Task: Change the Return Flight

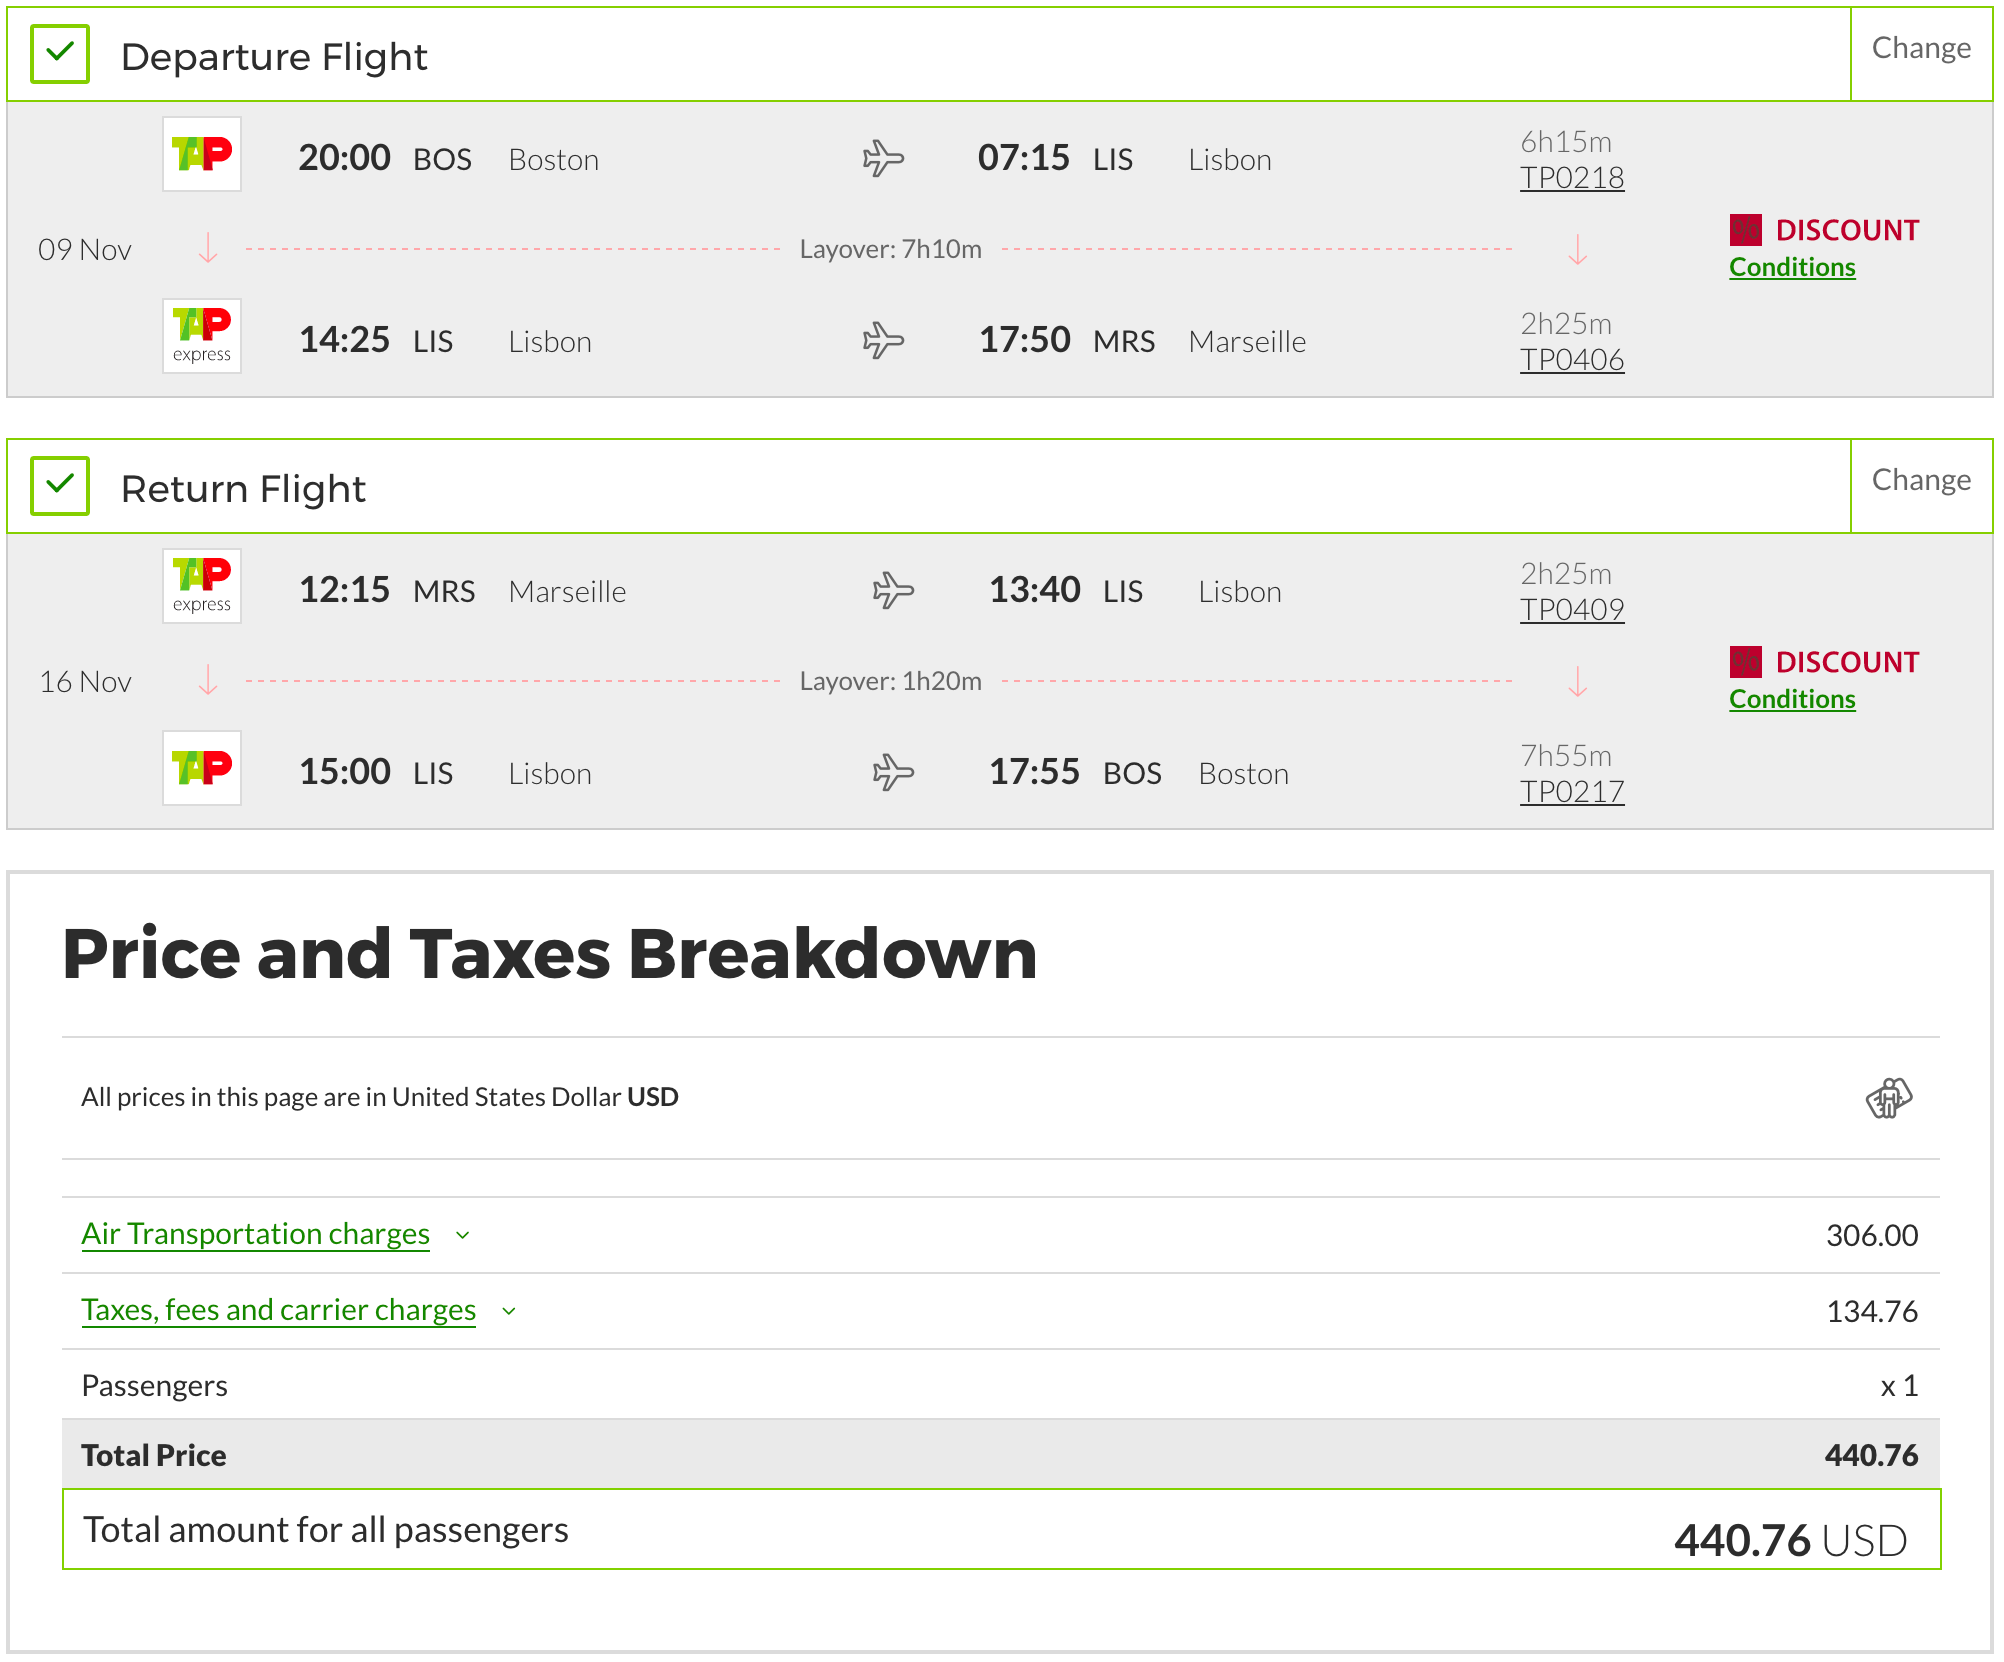Action: click(1920, 480)
